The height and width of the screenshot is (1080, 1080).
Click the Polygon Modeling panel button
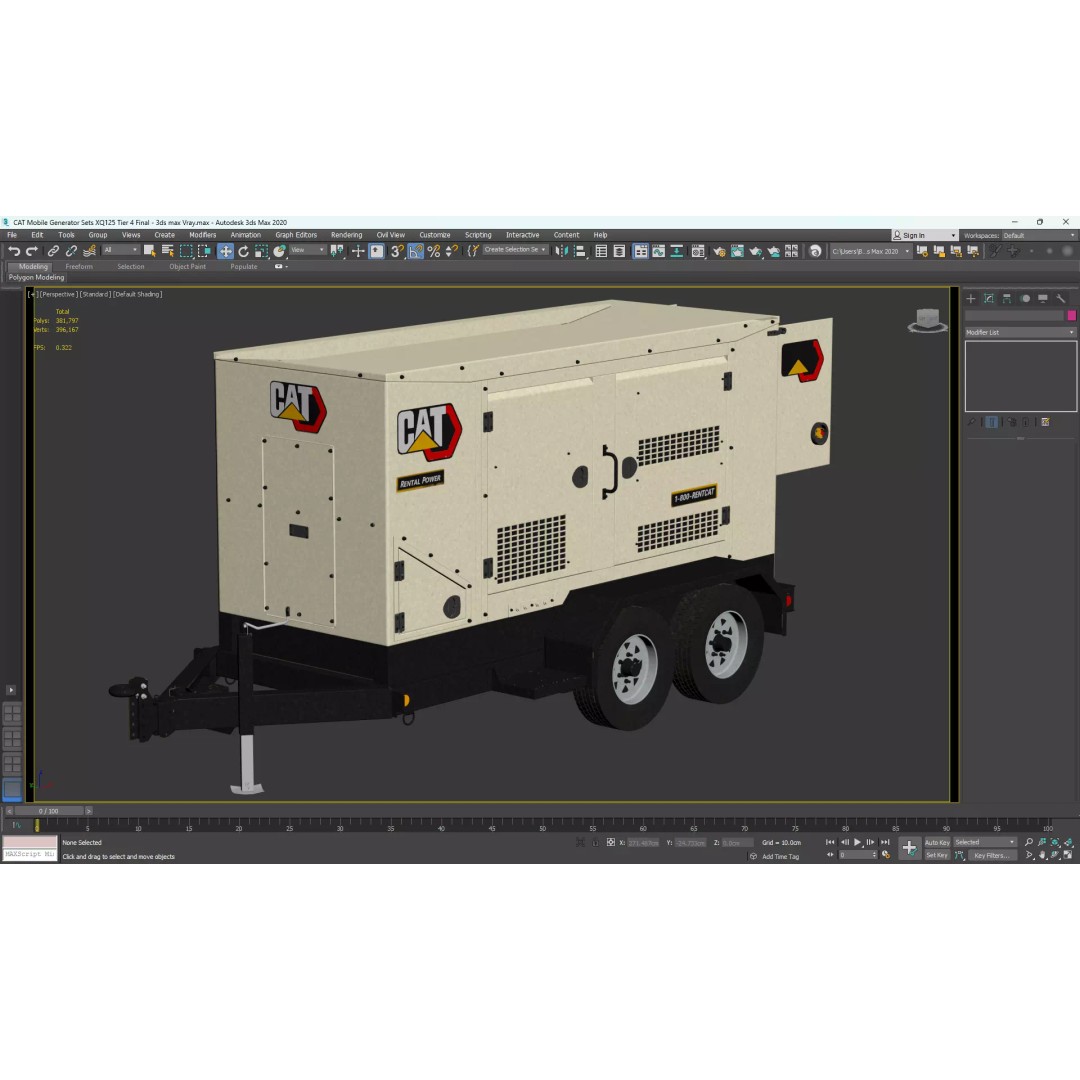[x=37, y=278]
